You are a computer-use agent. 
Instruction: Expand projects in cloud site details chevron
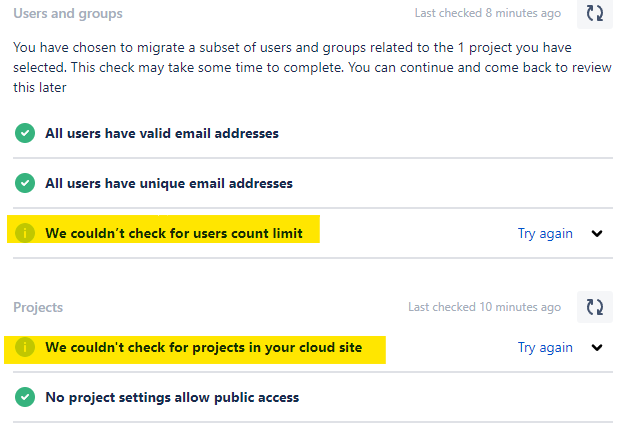(x=597, y=347)
